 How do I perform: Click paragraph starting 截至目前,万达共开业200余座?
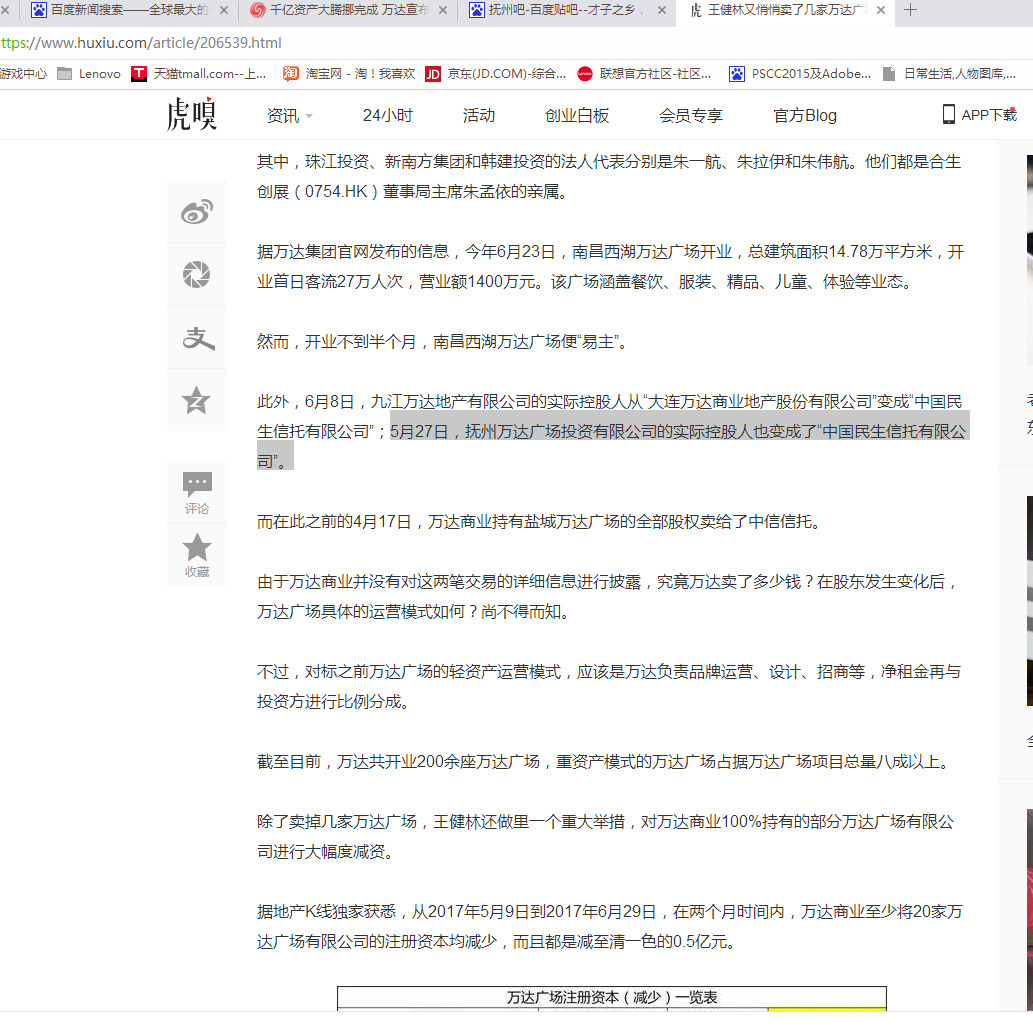(605, 762)
